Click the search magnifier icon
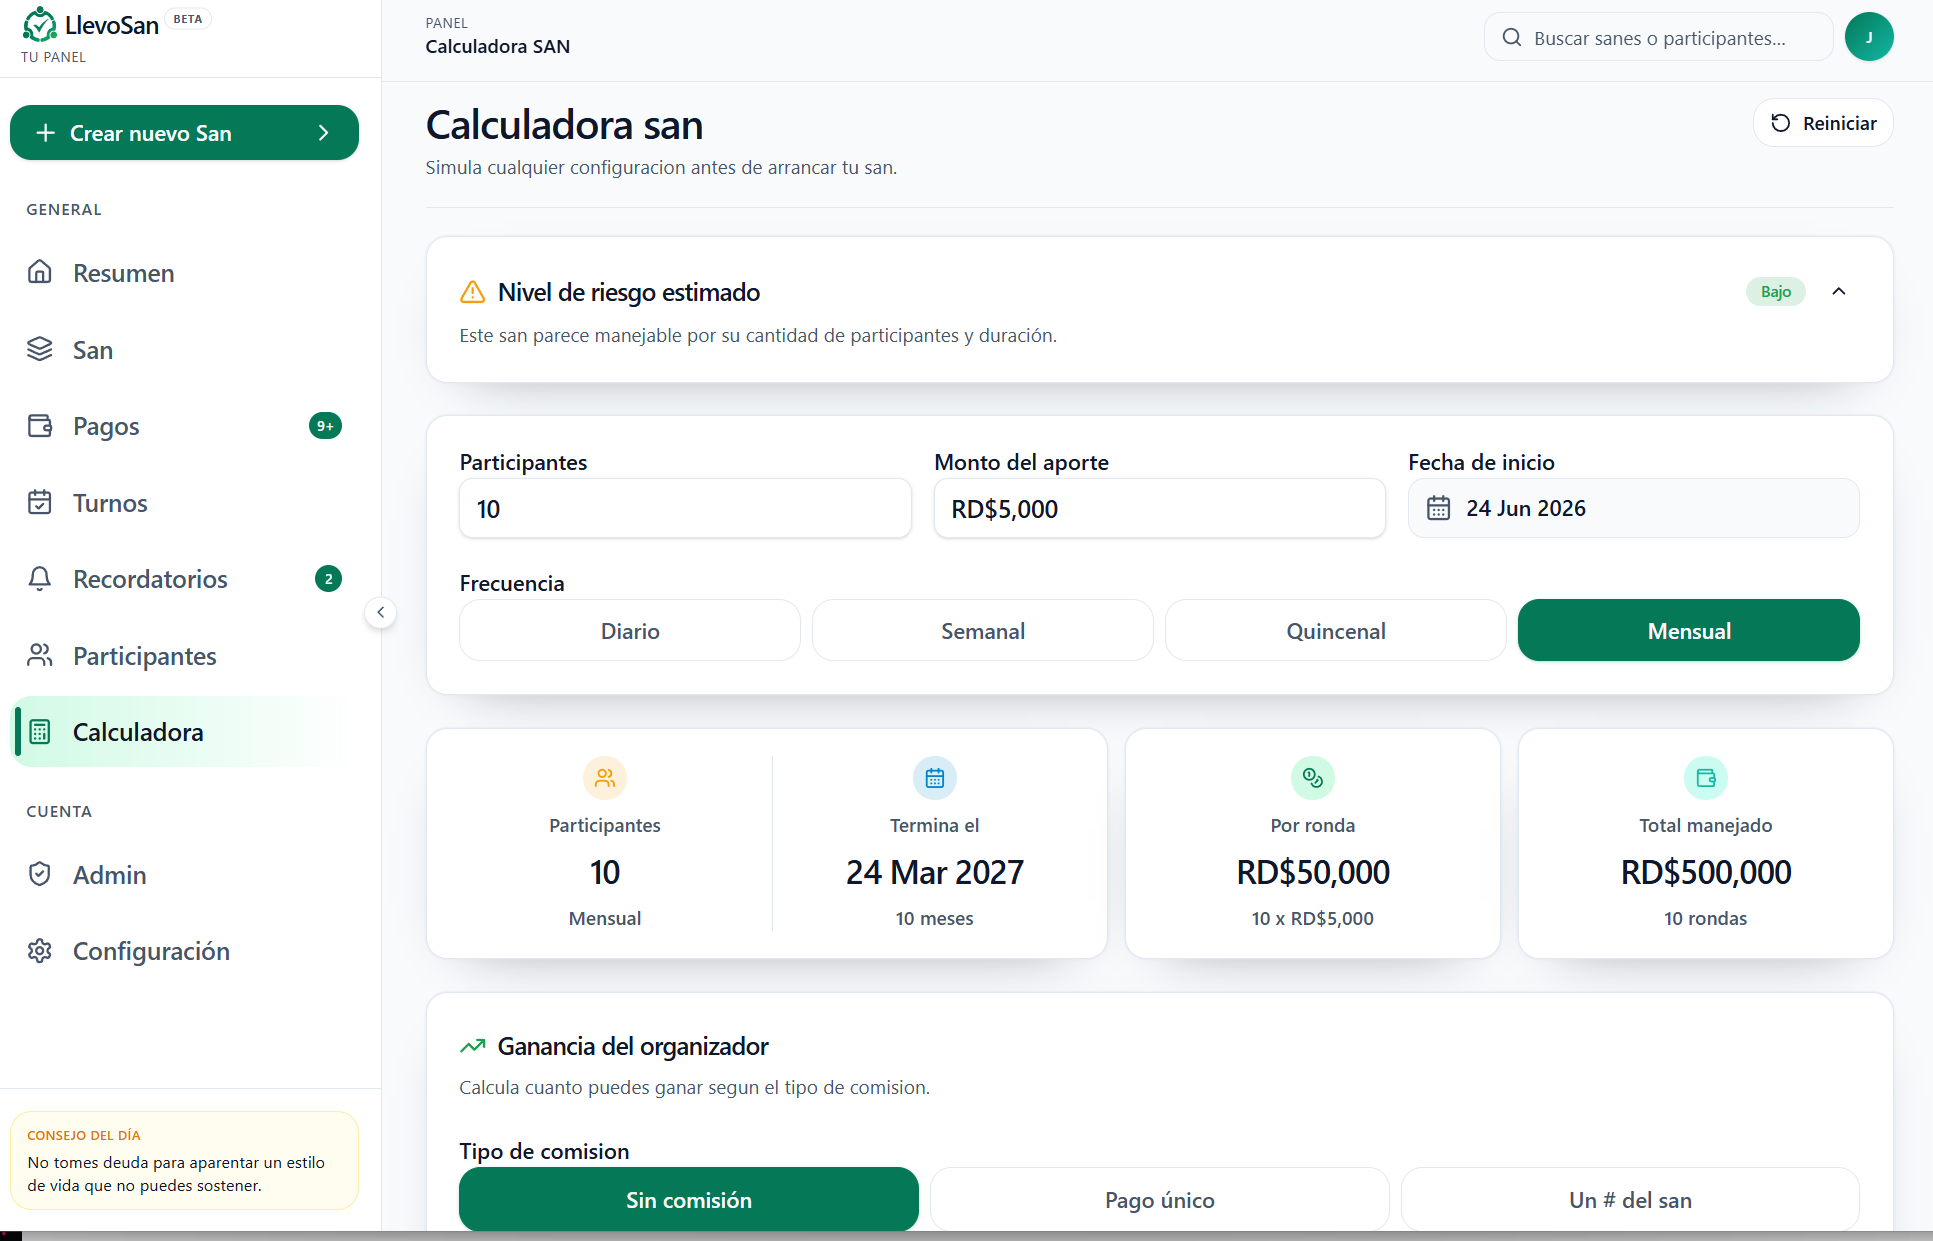Viewport: 1933px width, 1241px height. pos(1512,38)
